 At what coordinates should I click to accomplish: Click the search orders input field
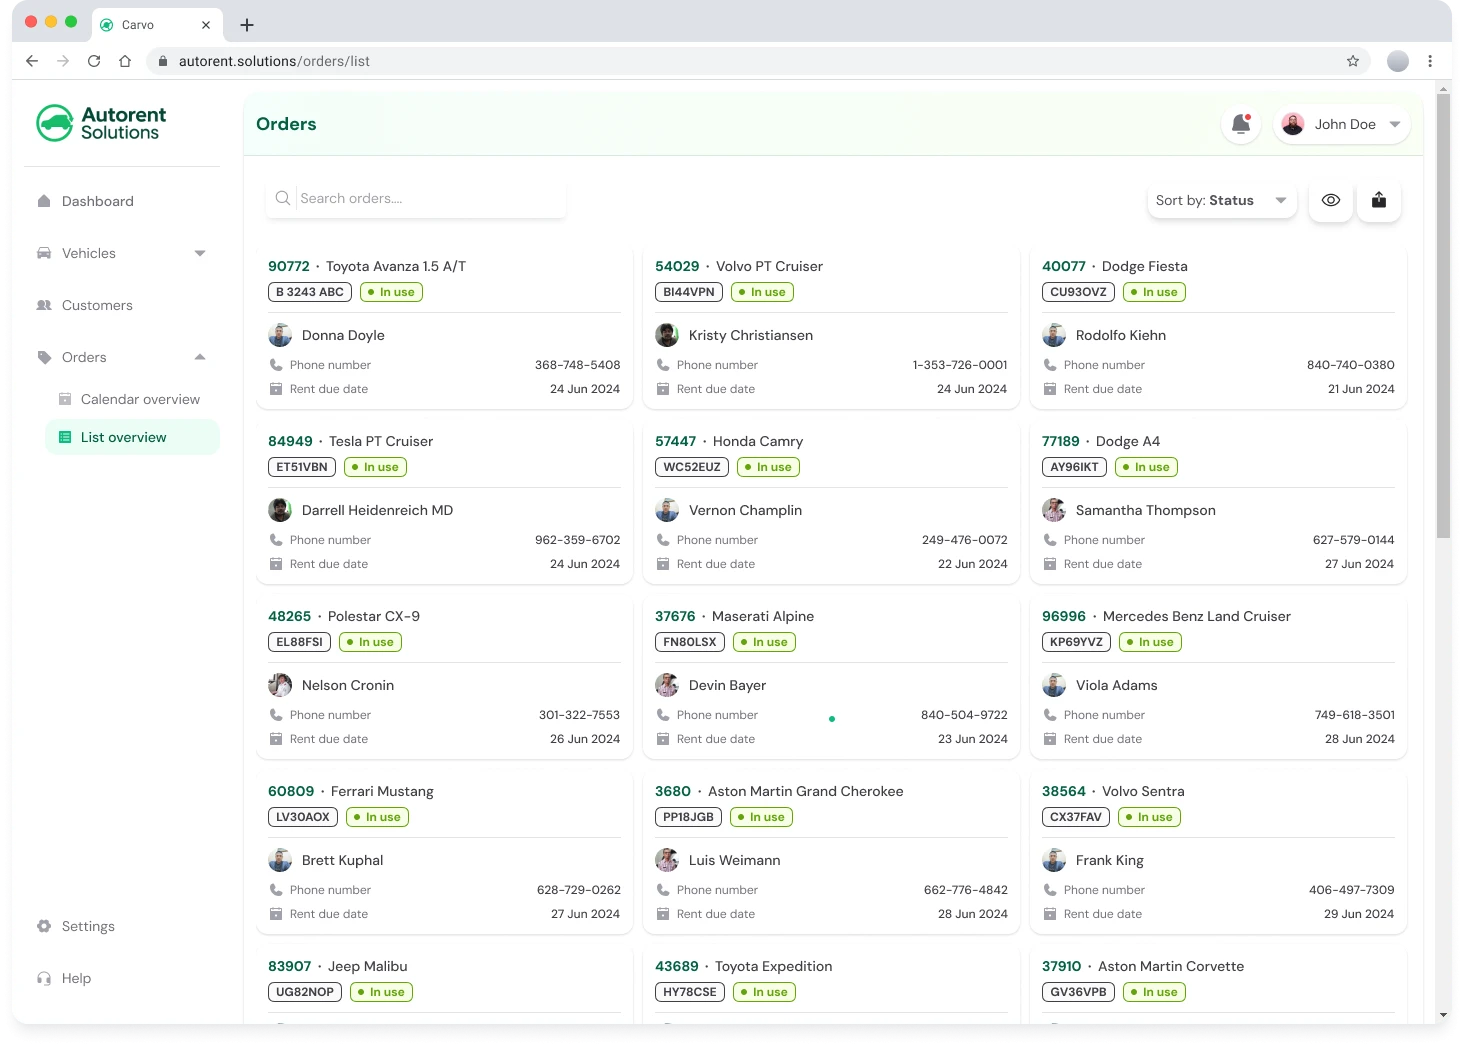[x=420, y=198]
